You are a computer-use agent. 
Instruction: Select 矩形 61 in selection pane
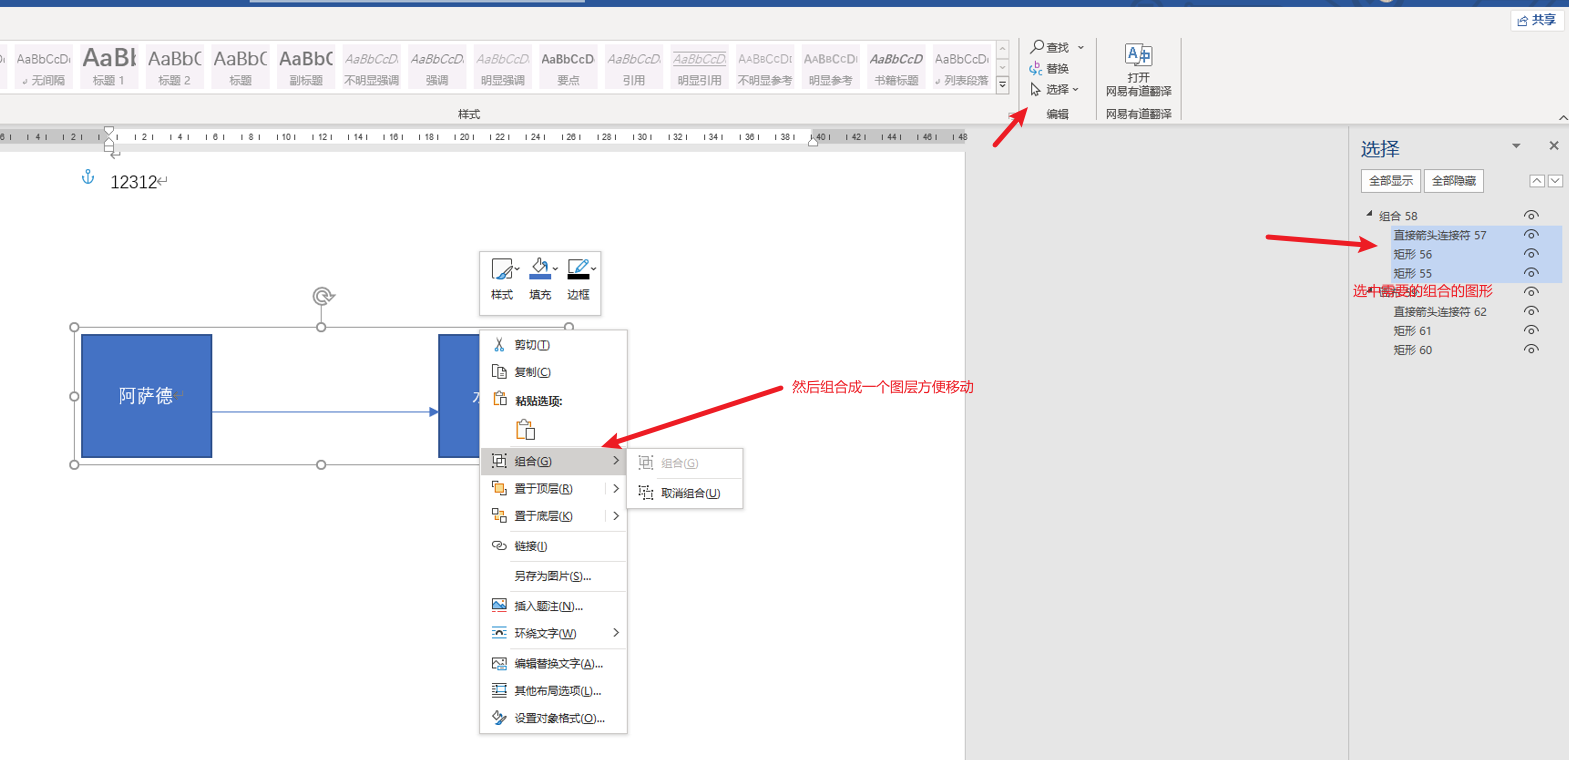point(1412,331)
